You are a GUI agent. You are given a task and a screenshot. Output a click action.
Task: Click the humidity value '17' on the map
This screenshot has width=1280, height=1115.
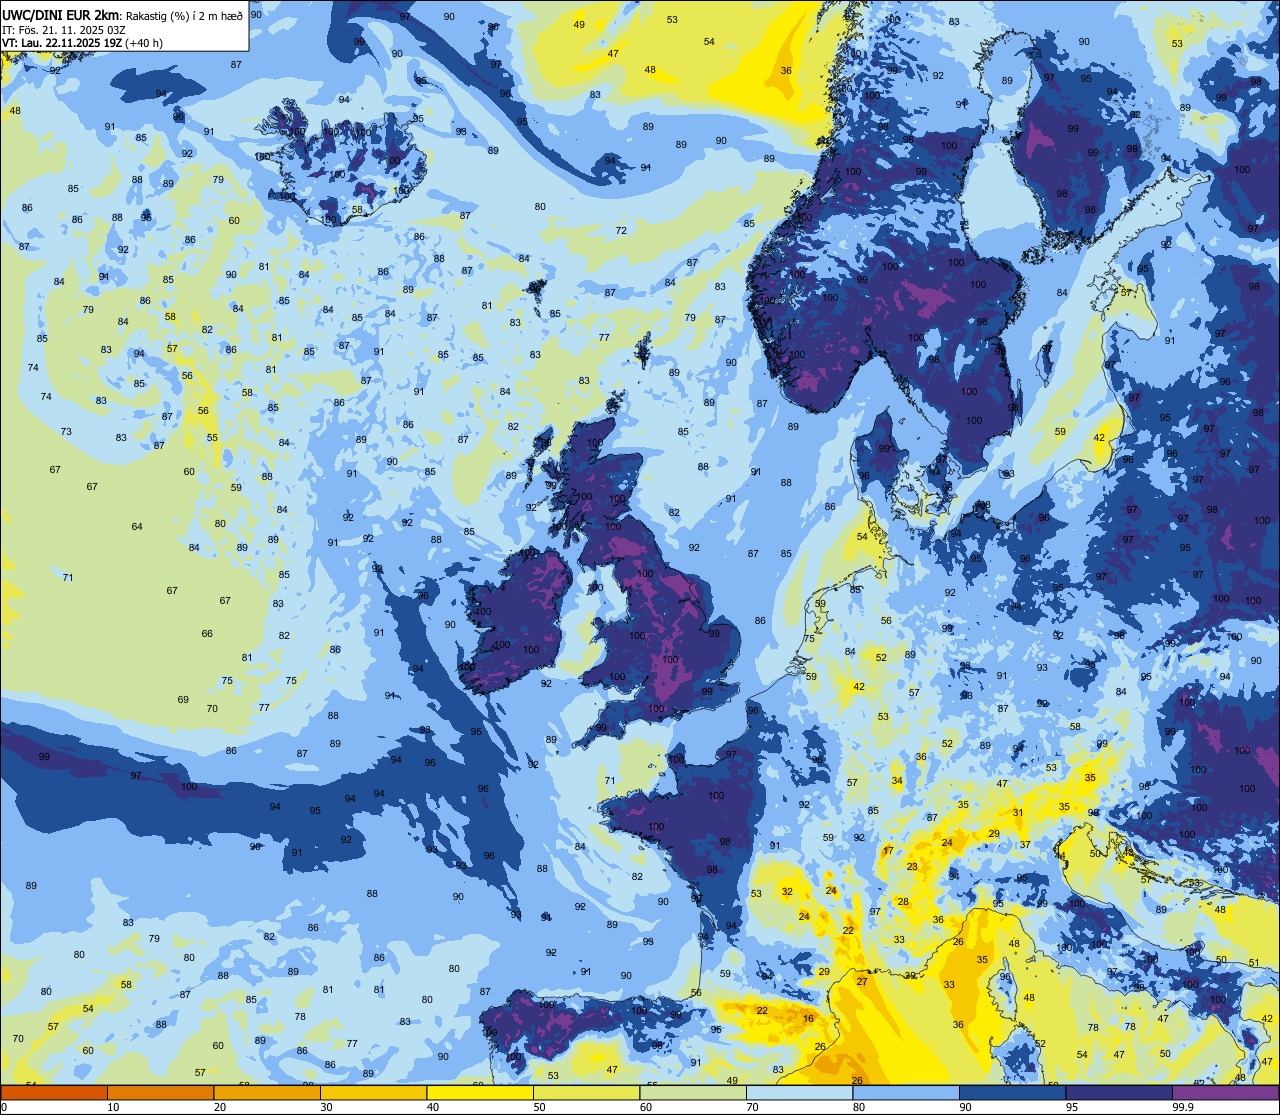coord(888,850)
